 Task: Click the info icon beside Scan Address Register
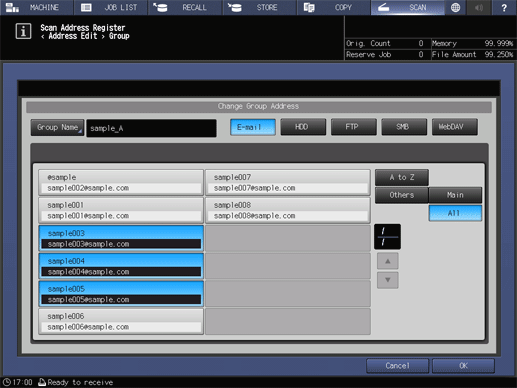coord(23,31)
